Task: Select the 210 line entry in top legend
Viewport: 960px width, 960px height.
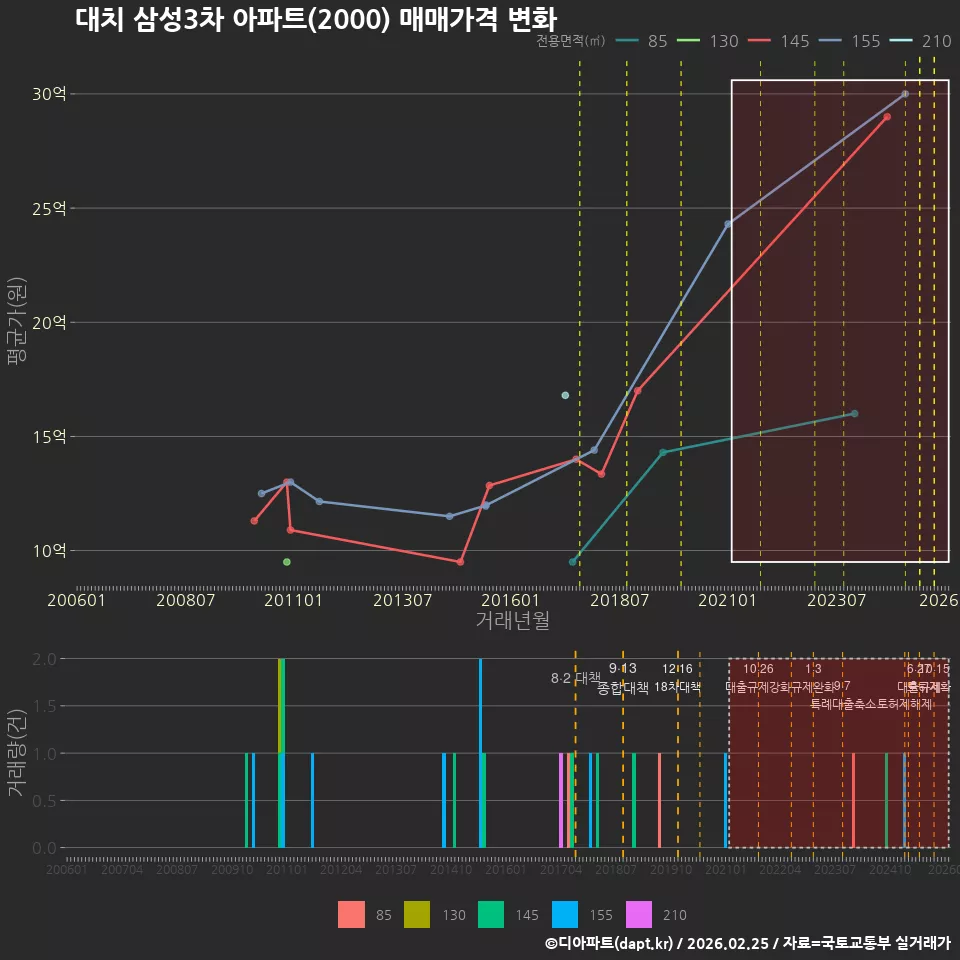Action: pyautogui.click(x=920, y=41)
